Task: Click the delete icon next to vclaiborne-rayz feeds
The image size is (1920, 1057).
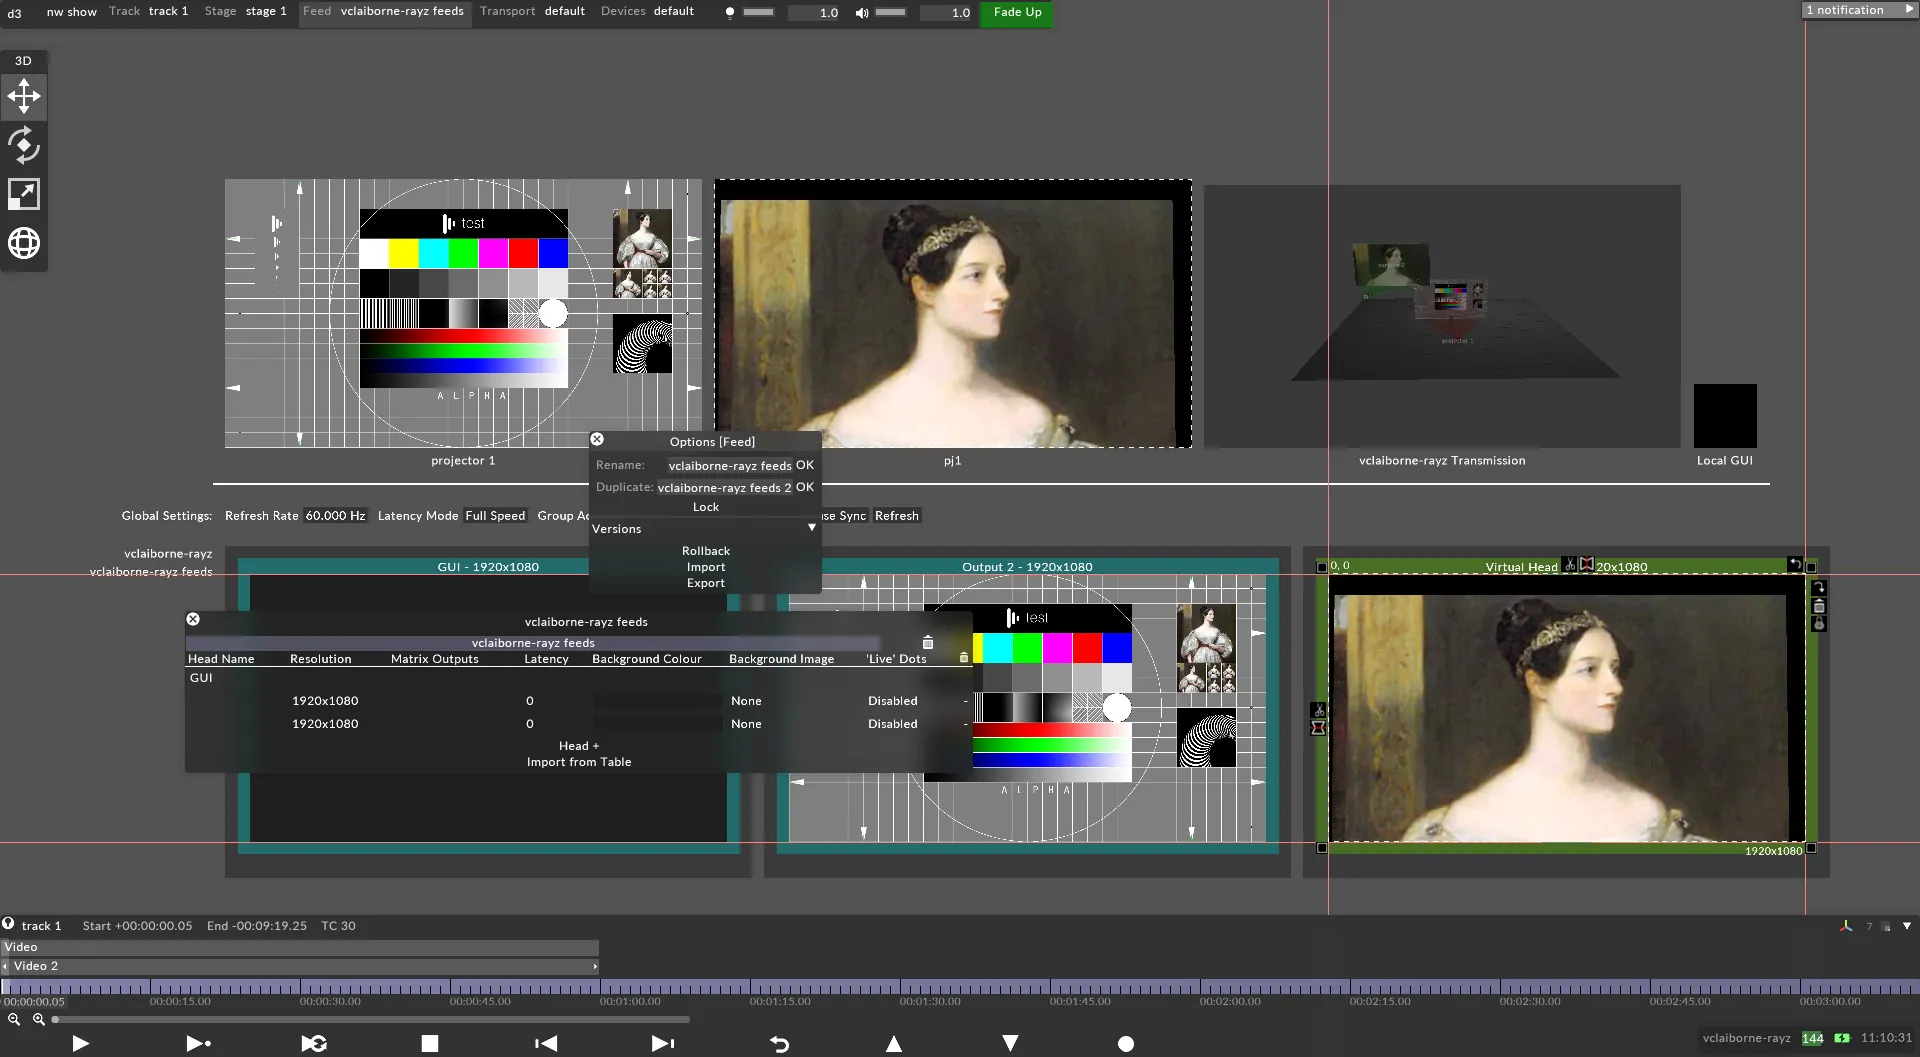Action: point(927,643)
